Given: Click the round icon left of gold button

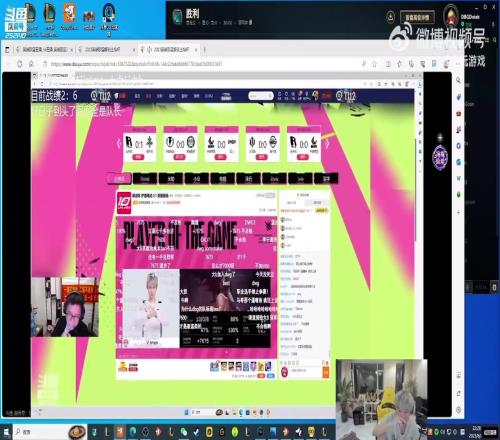Looking at the screenshot, I should tap(390, 17).
